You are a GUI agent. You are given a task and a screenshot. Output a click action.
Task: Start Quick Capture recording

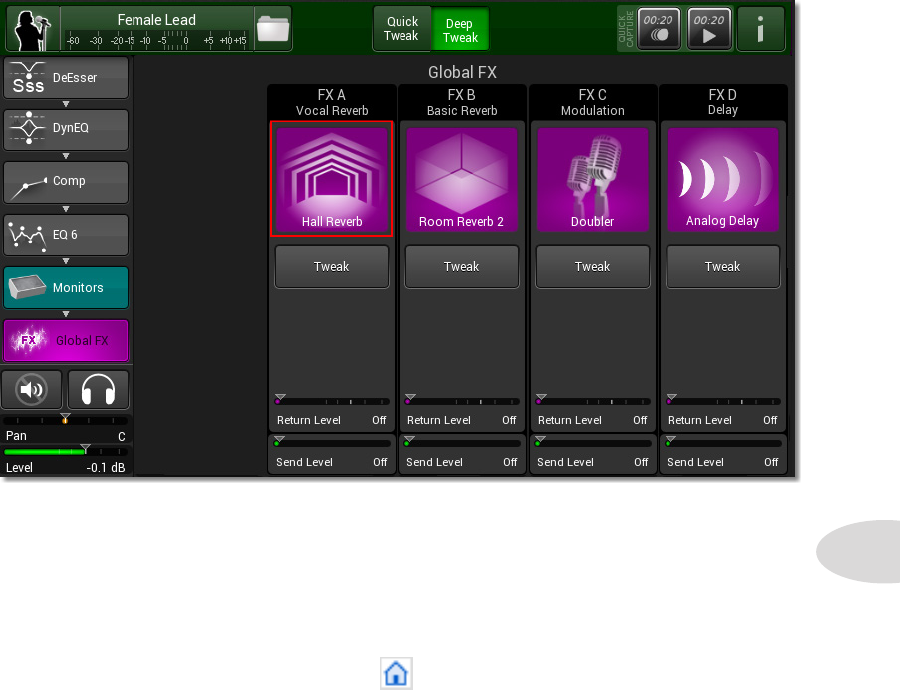point(658,29)
